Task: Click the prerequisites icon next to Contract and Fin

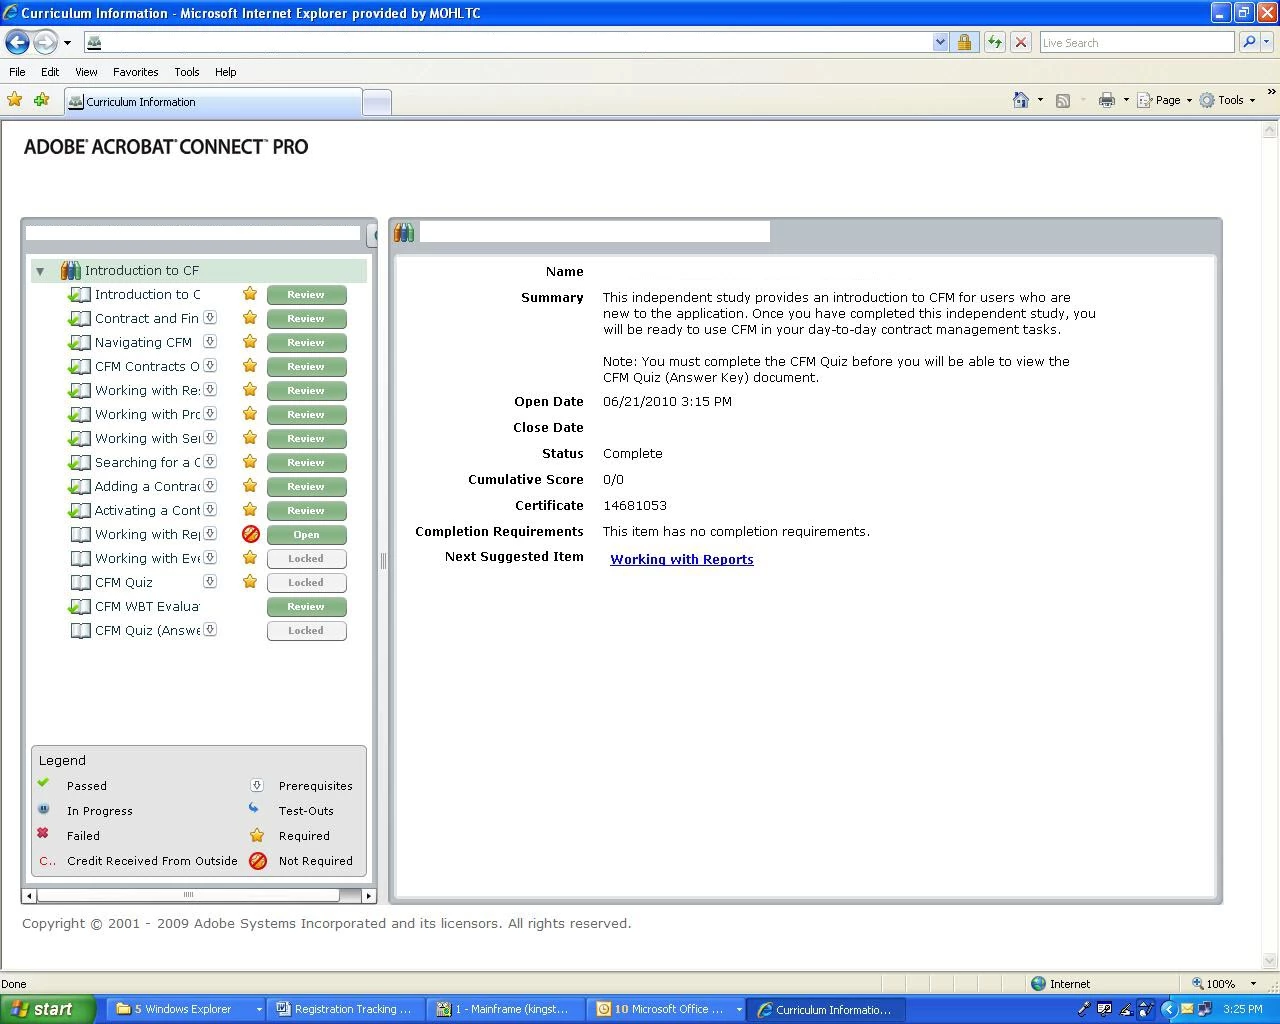Action: (x=210, y=318)
